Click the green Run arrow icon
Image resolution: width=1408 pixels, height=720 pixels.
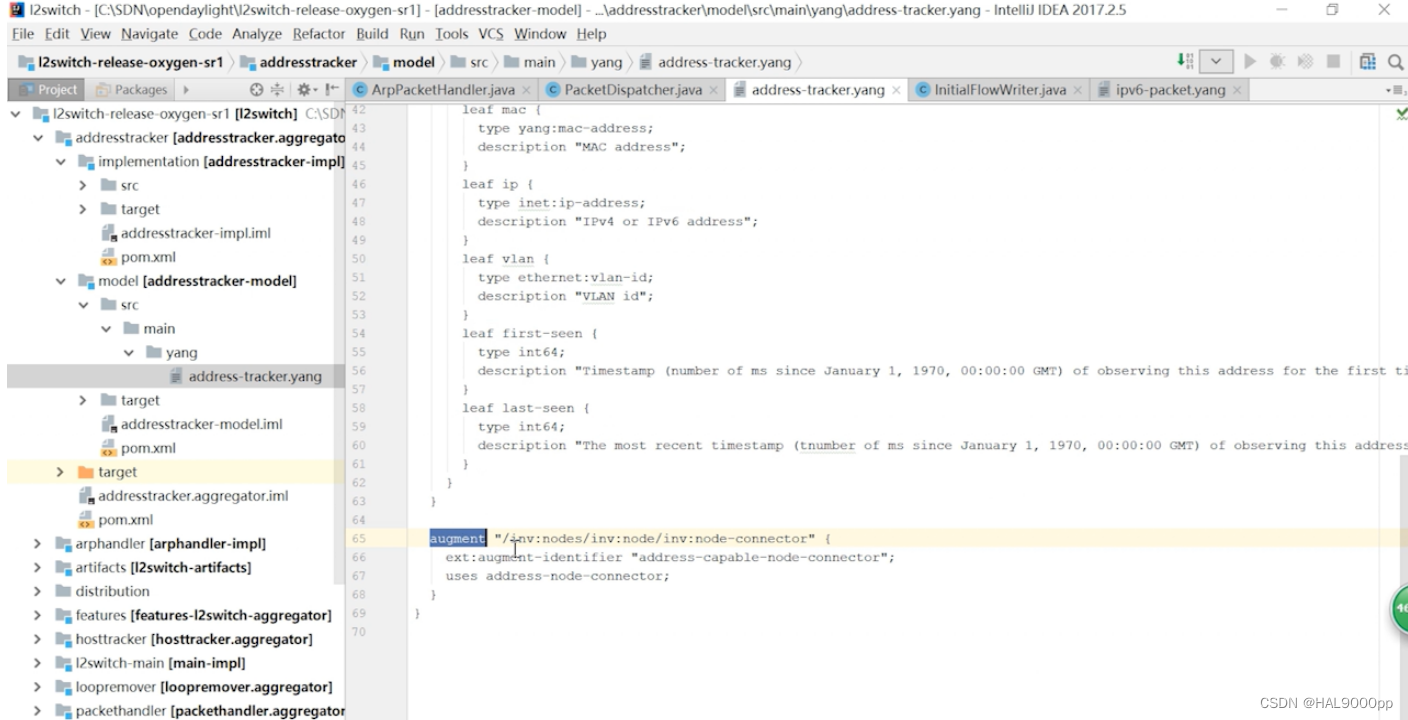[1250, 61]
